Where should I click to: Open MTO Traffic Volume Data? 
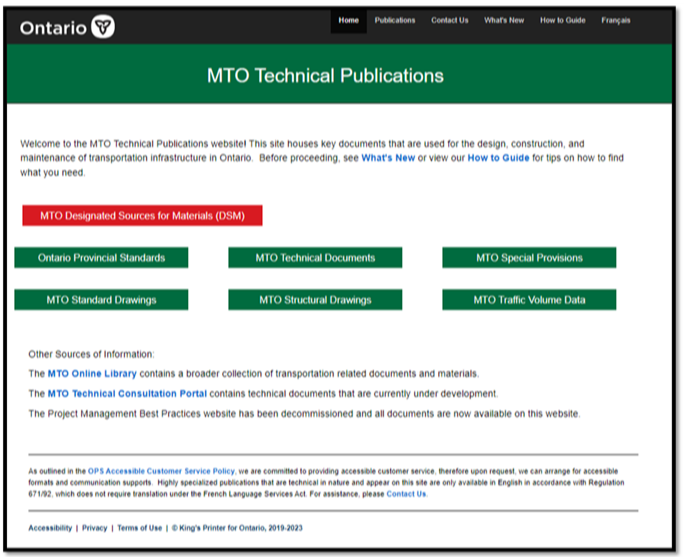click(x=529, y=300)
